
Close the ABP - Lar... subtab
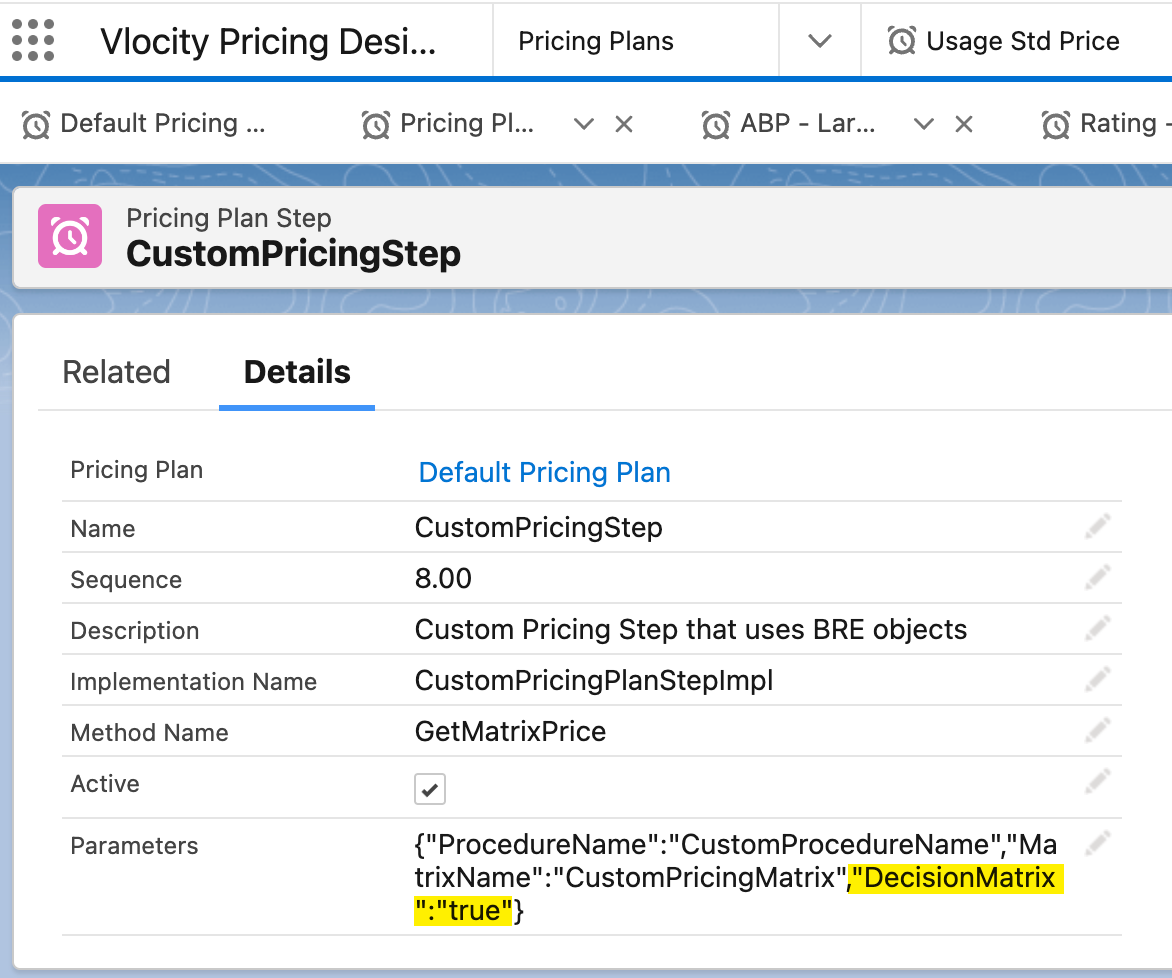pyautogui.click(x=964, y=124)
